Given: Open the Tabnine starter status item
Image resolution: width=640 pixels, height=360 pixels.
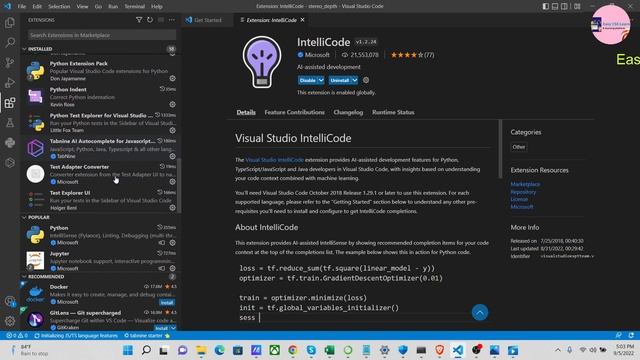Looking at the screenshot, I should click(x=147, y=336).
